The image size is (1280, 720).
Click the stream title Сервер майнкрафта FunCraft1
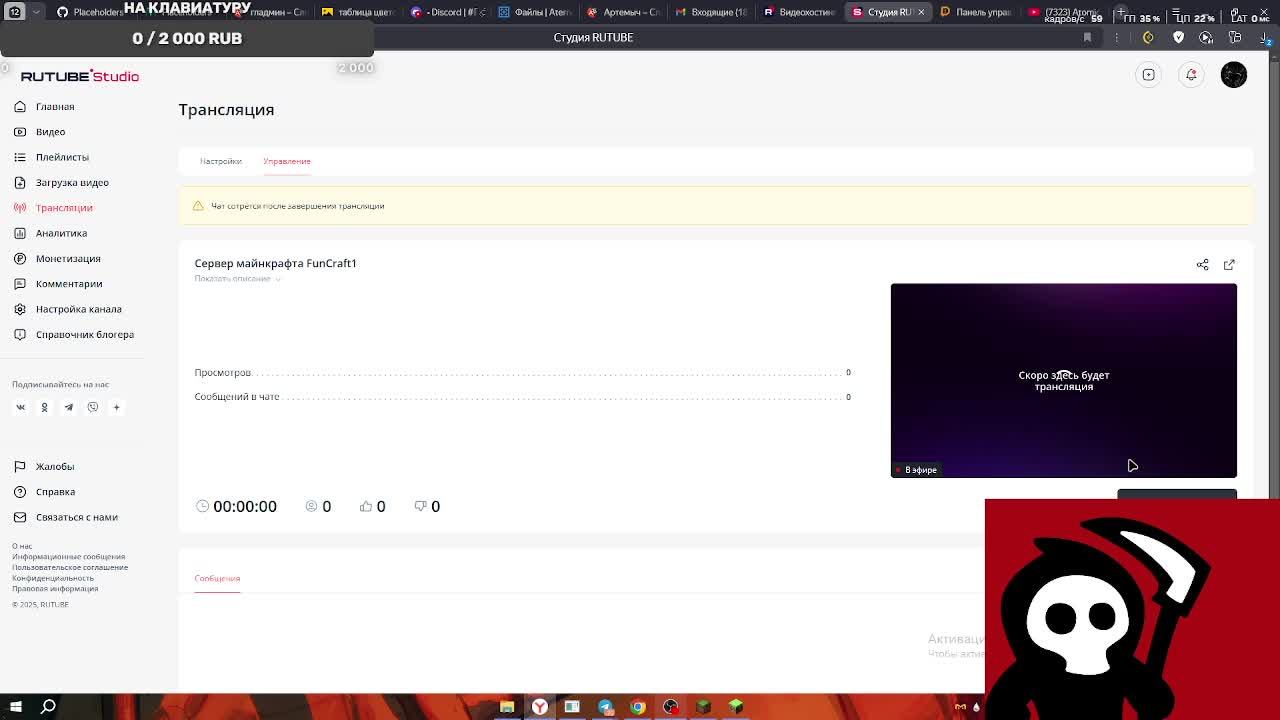click(275, 263)
